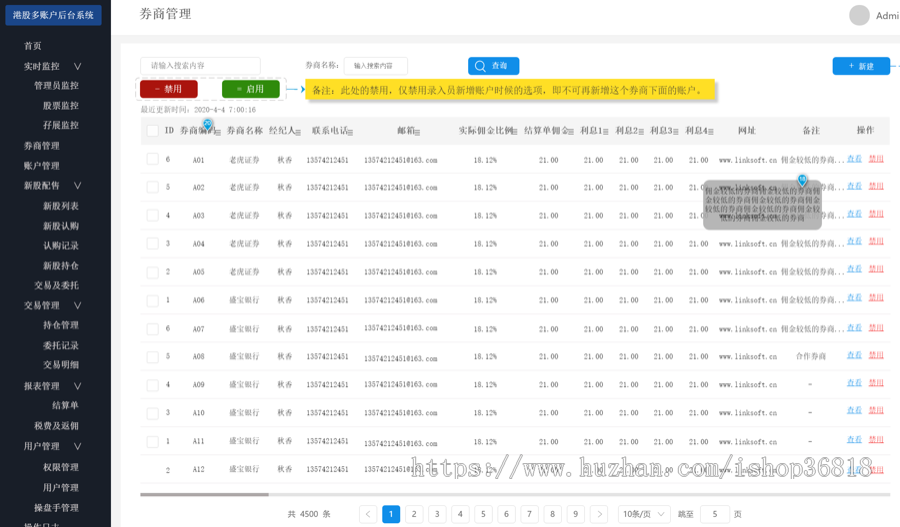Click the 查询 search button
This screenshot has width=900, height=527.
[x=494, y=66]
